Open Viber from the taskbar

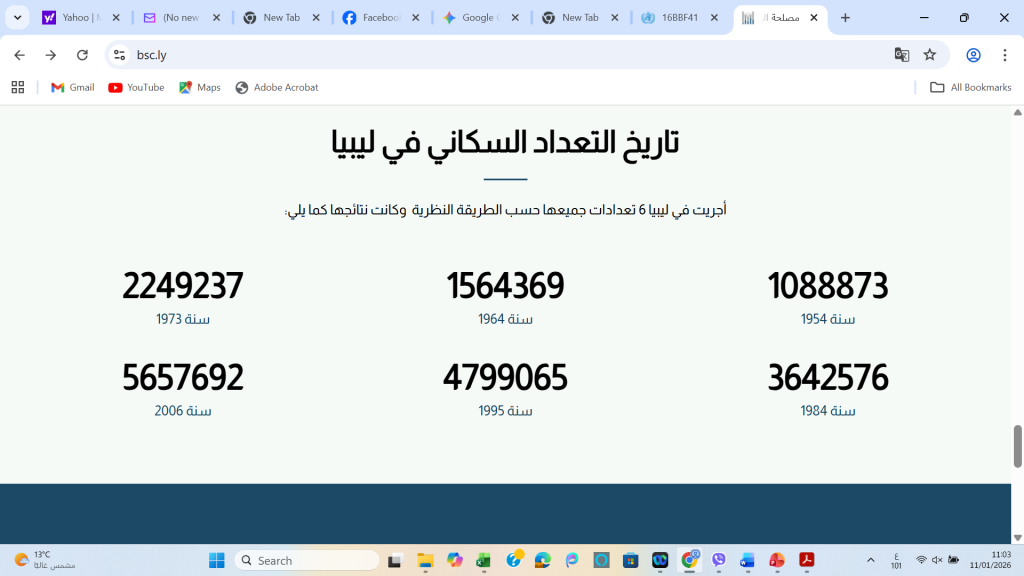[719, 560]
